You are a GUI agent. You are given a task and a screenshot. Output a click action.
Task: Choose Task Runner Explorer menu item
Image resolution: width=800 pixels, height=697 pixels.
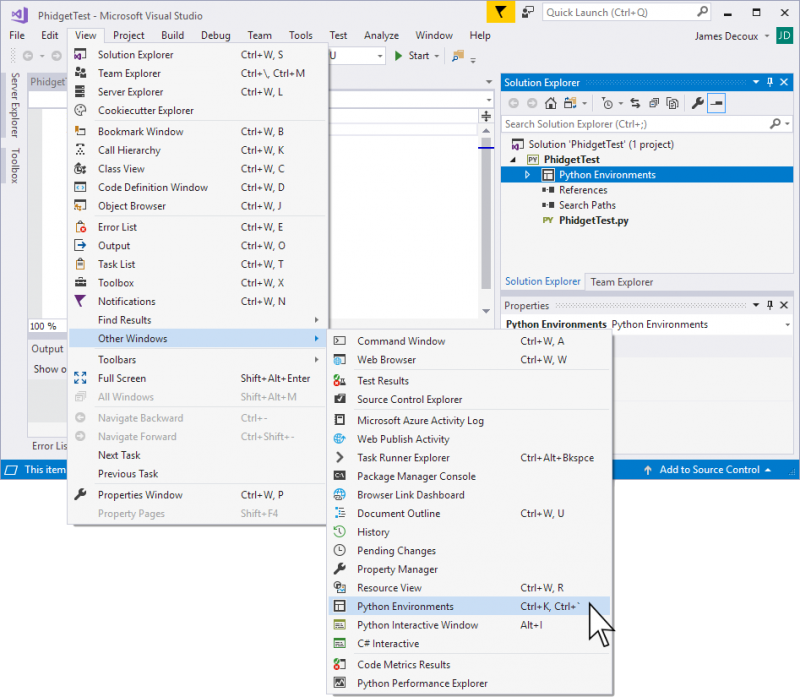click(469, 458)
